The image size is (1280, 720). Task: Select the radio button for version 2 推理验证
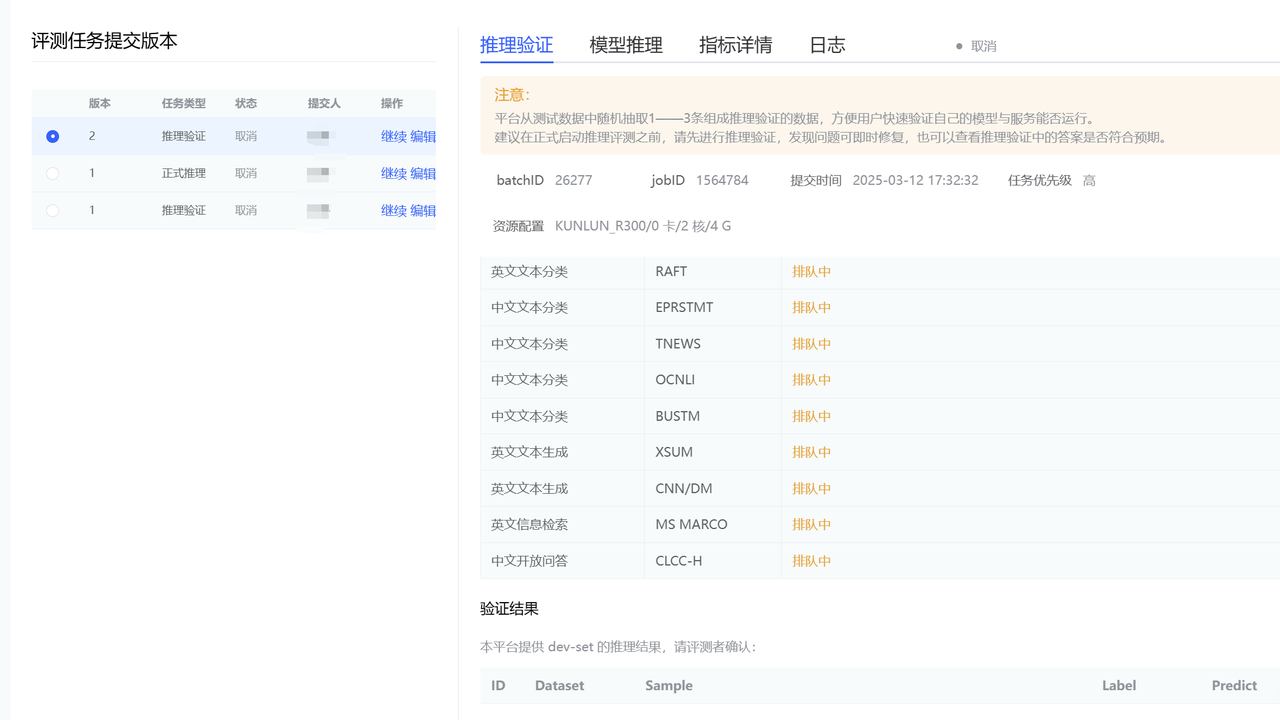53,136
